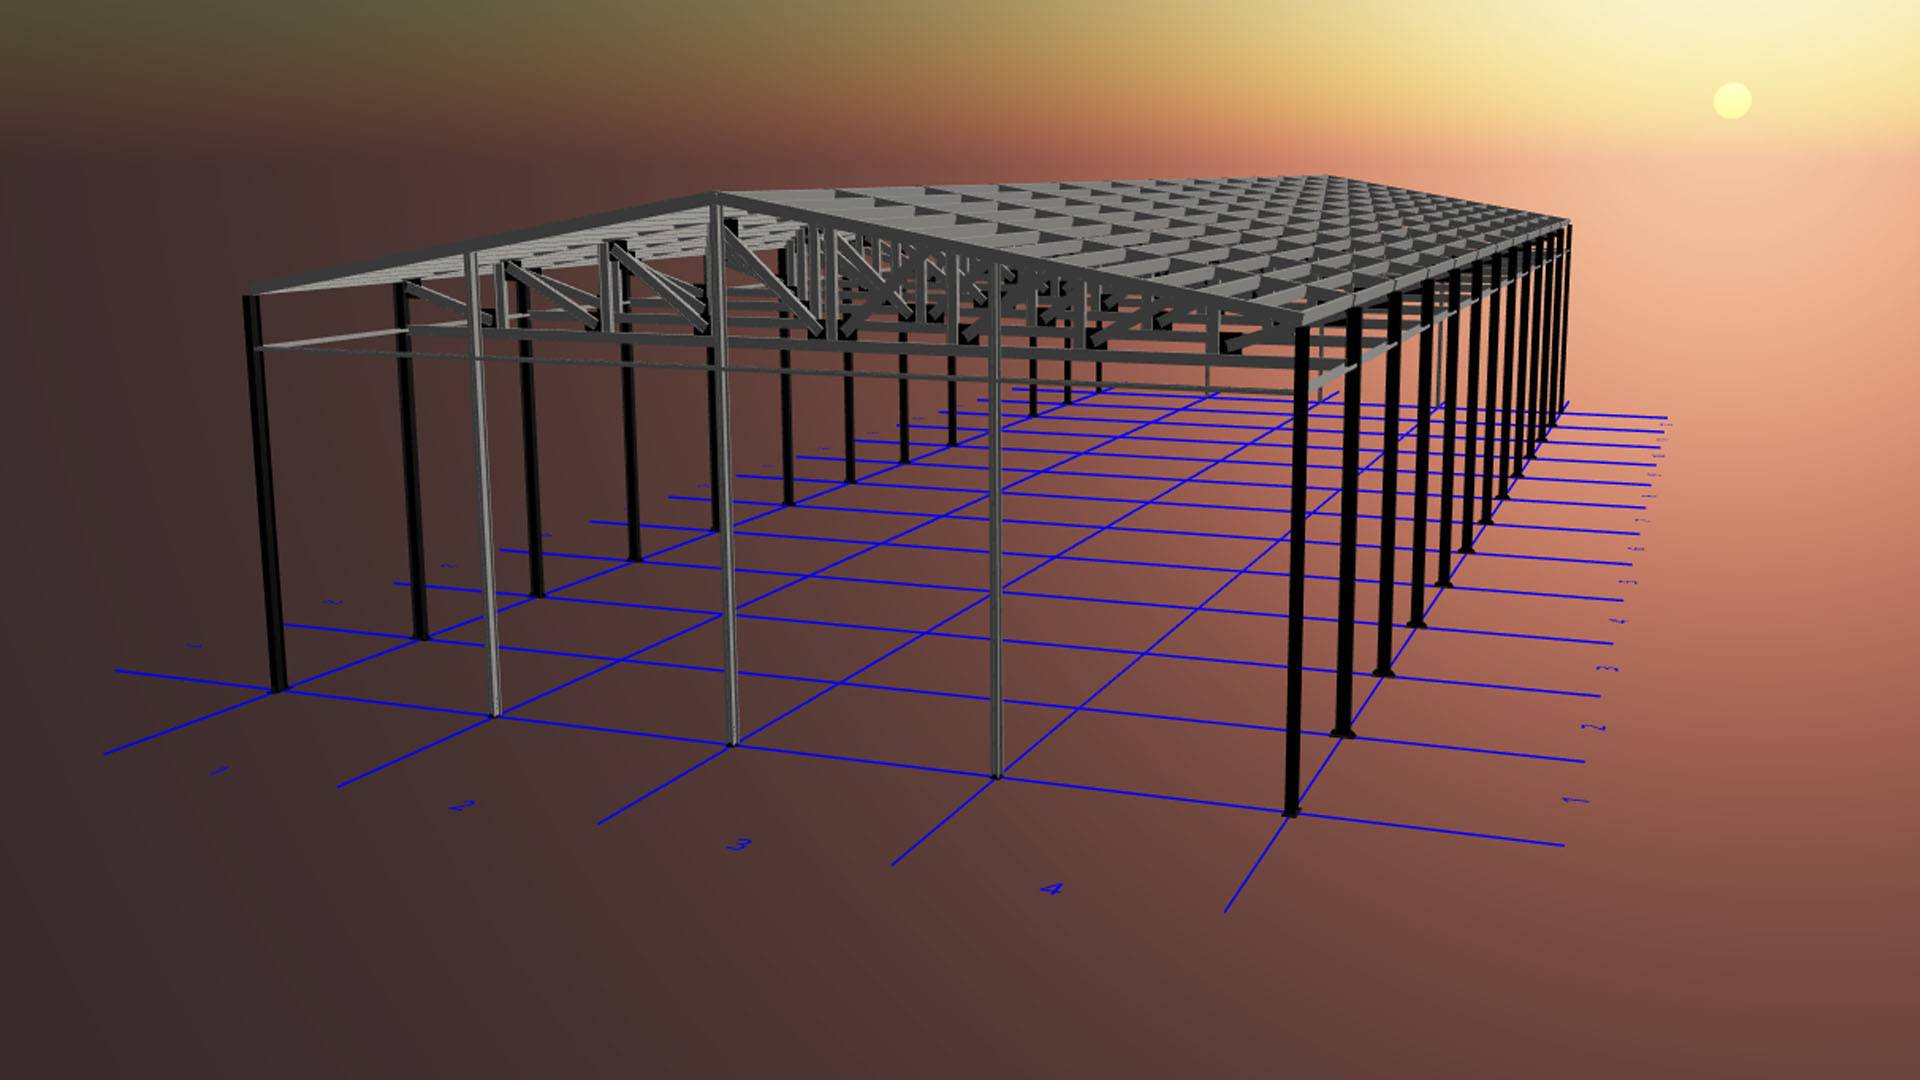The width and height of the screenshot is (1920, 1080).
Task: Click the sun in the sky
Action: point(1732,101)
